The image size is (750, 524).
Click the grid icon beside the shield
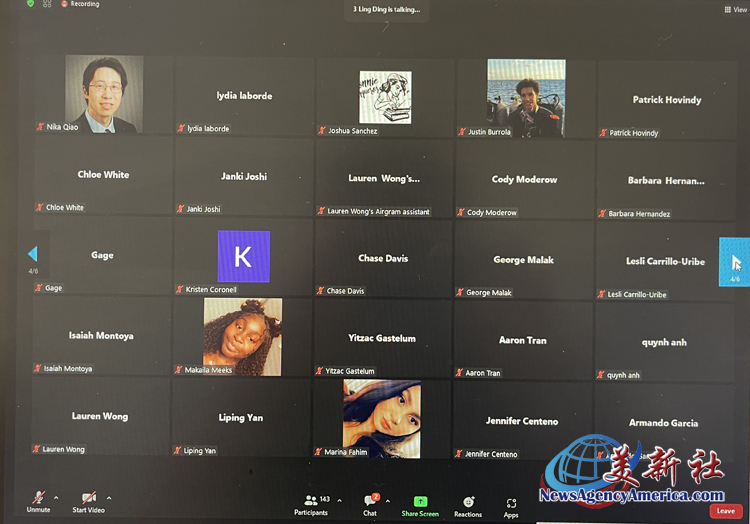click(x=47, y=4)
